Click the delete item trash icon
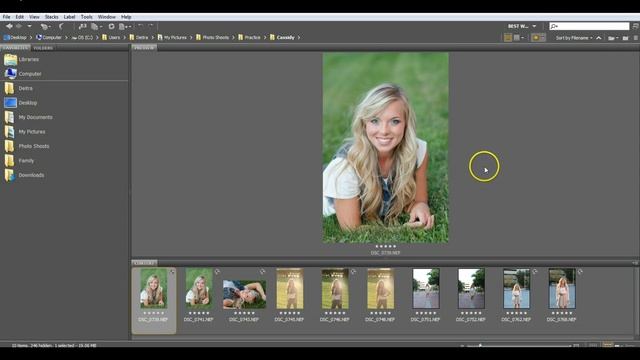This screenshot has width=640, height=360. tap(636, 38)
